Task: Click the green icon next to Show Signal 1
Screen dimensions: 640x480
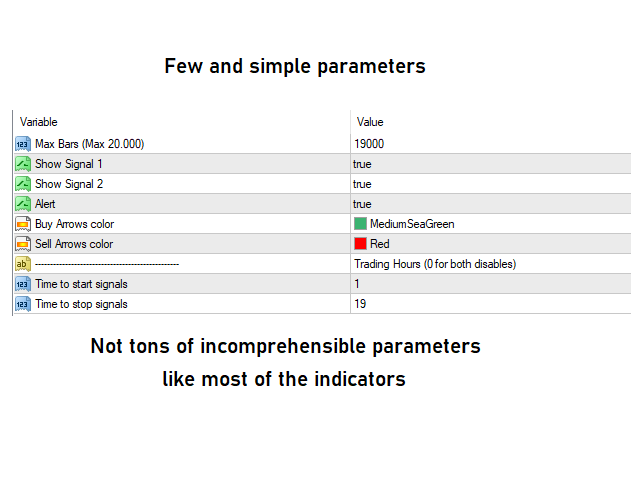Action: (x=23, y=164)
